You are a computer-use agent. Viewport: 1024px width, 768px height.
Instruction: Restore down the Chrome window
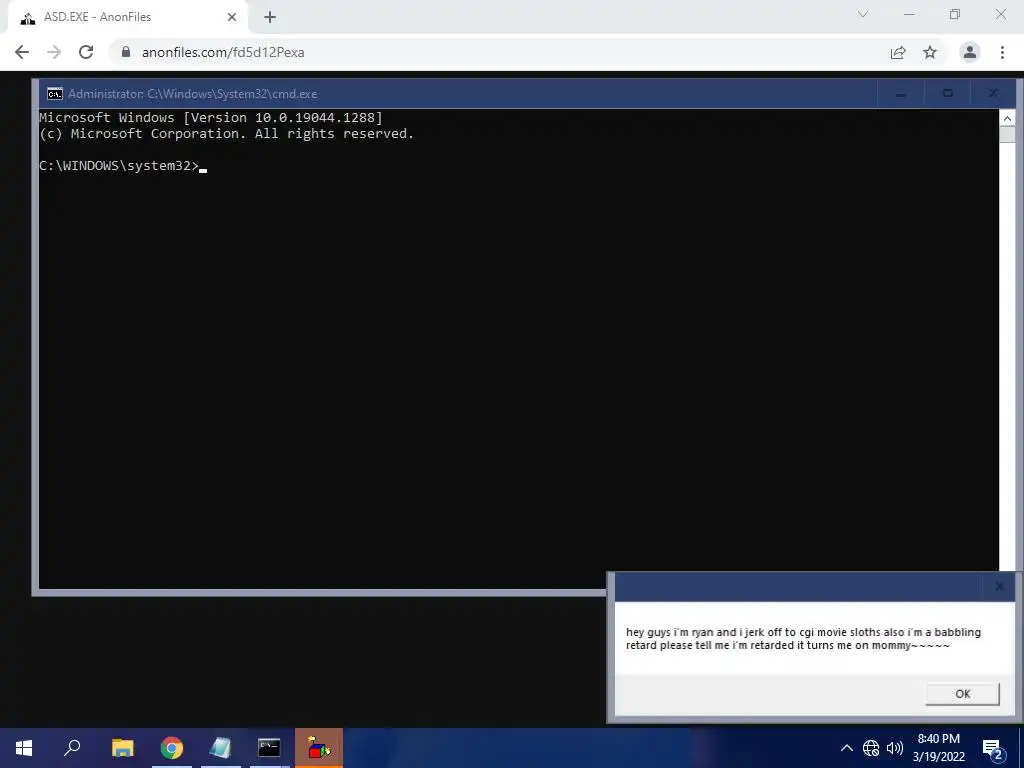pyautogui.click(x=955, y=14)
